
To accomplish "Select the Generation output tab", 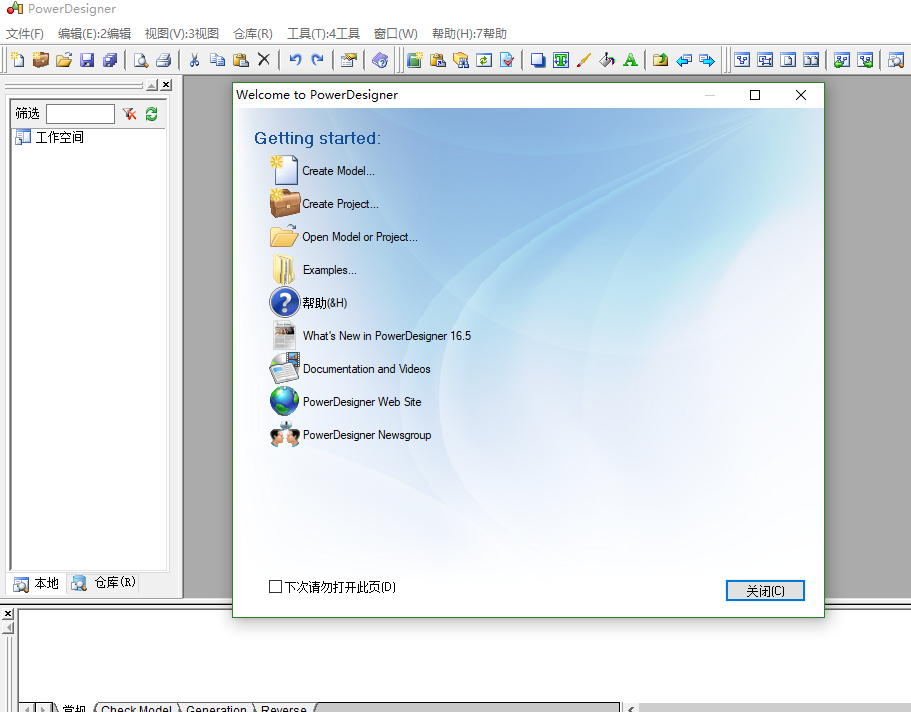I will click(216, 709).
